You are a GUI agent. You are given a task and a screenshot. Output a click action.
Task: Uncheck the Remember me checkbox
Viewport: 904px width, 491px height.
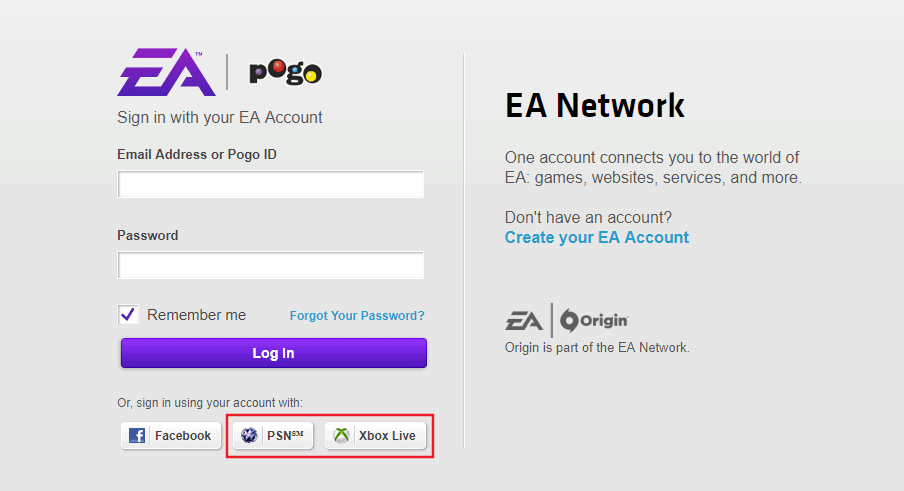[x=128, y=315]
